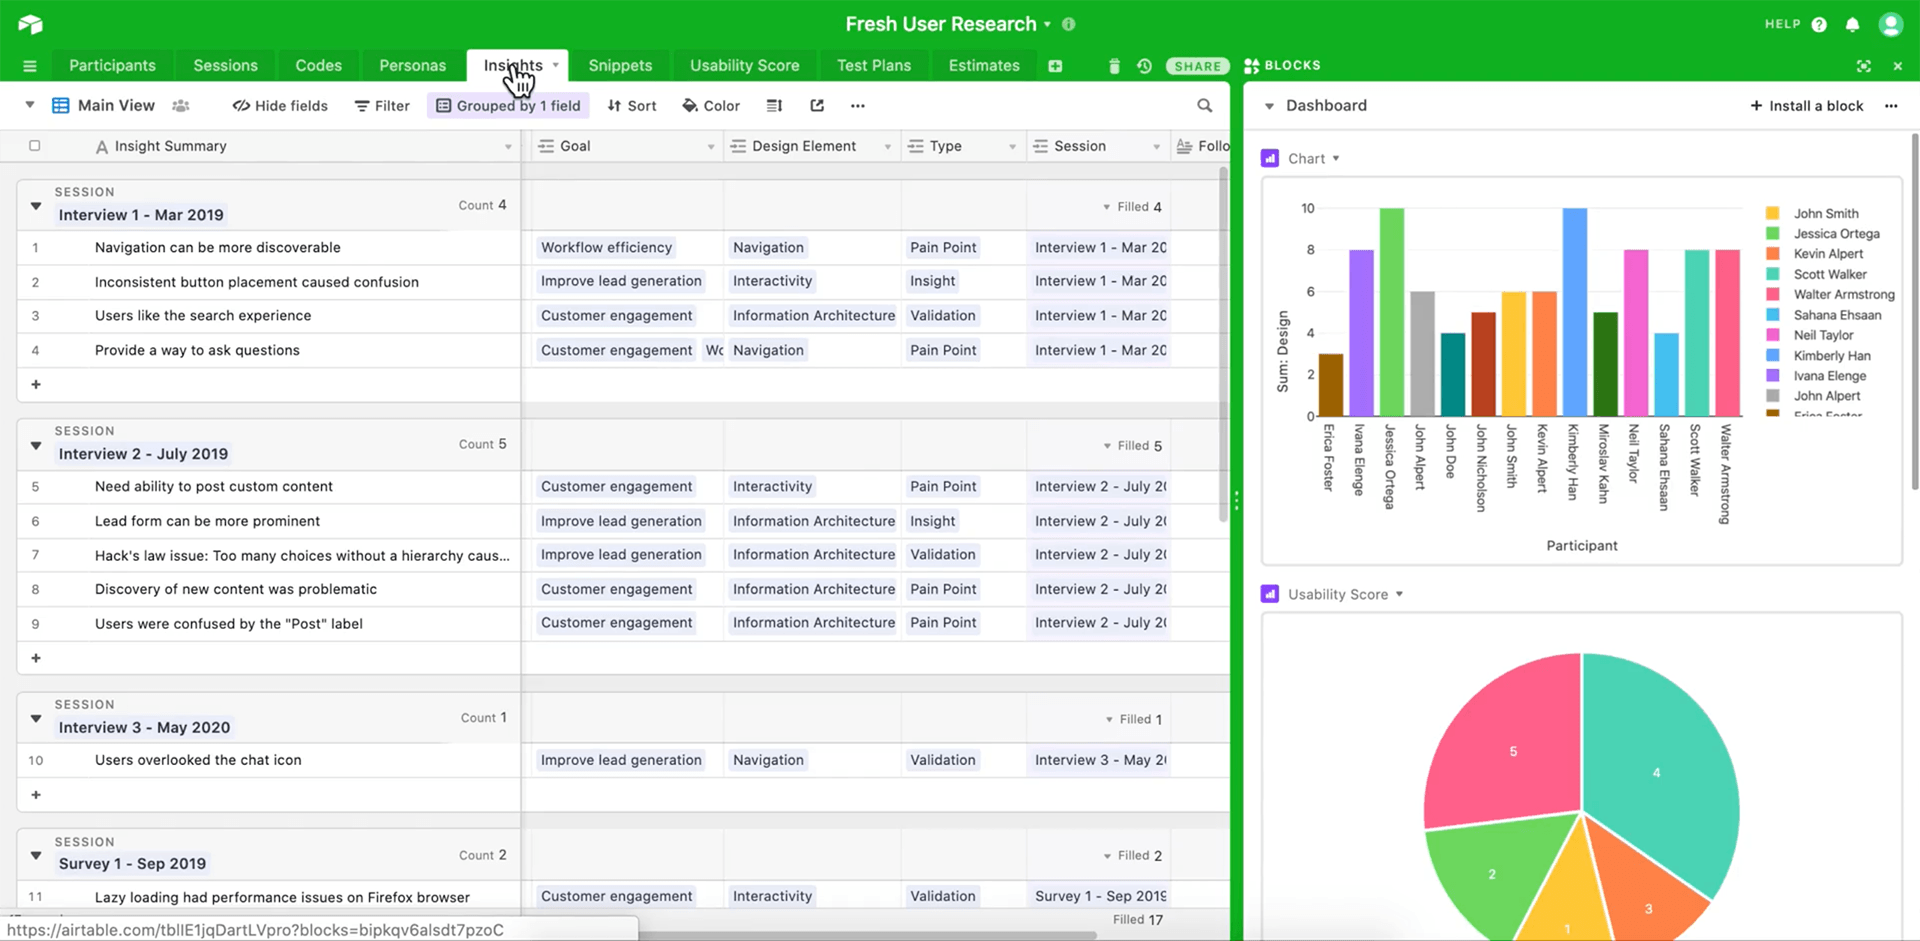1920x941 pixels.
Task: Click the share view export icon
Action: coord(817,106)
